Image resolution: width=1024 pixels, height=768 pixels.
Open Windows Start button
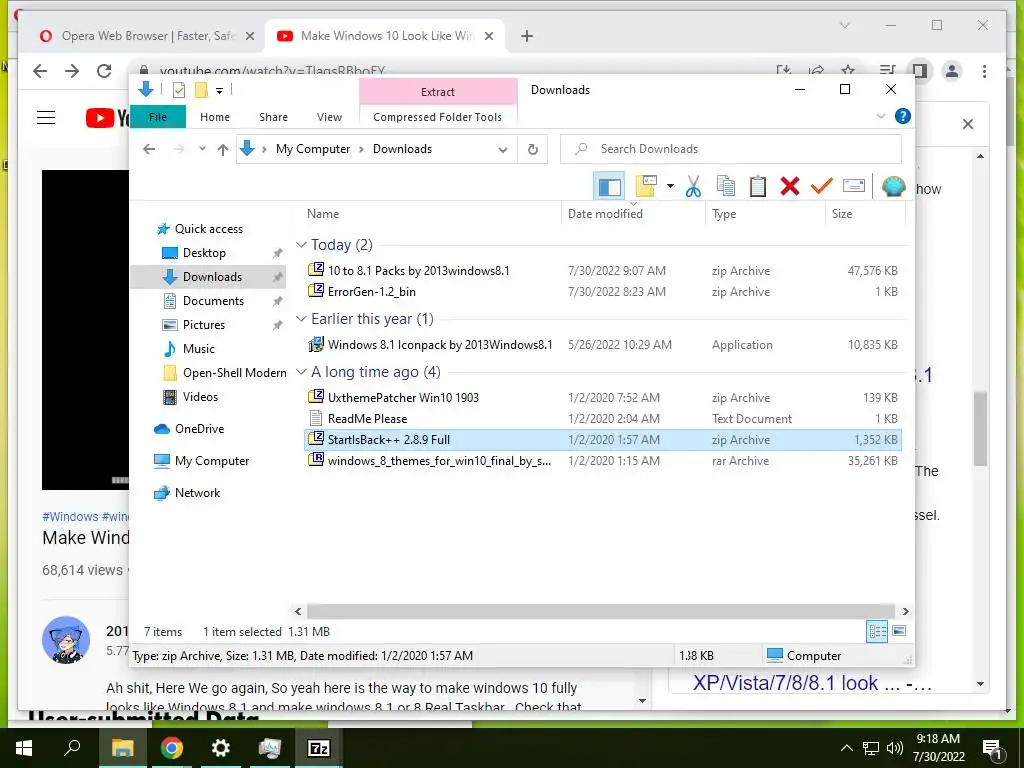click(24, 748)
